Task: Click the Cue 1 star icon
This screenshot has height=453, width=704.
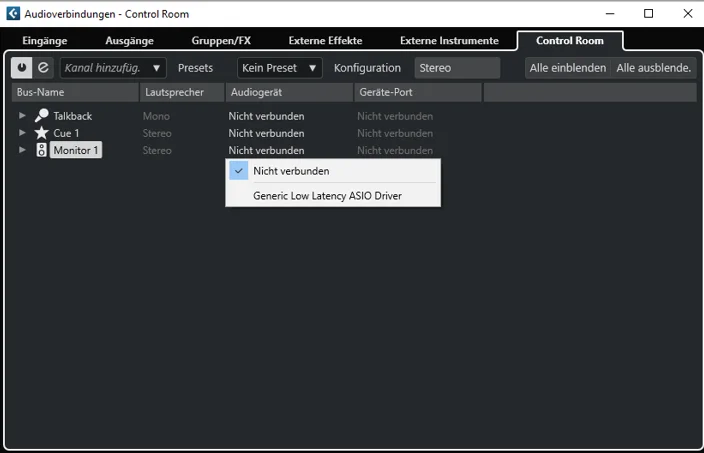Action: (41, 132)
